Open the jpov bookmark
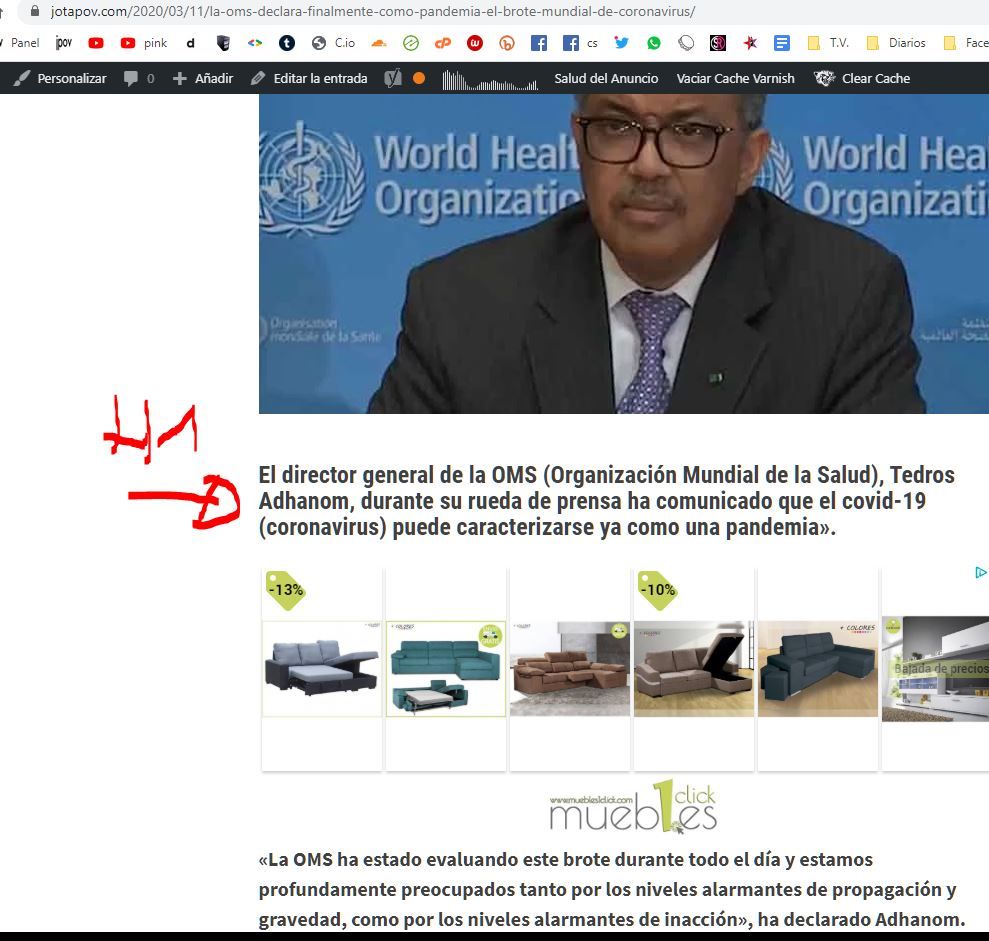Image resolution: width=989 pixels, height=941 pixels. pos(64,43)
